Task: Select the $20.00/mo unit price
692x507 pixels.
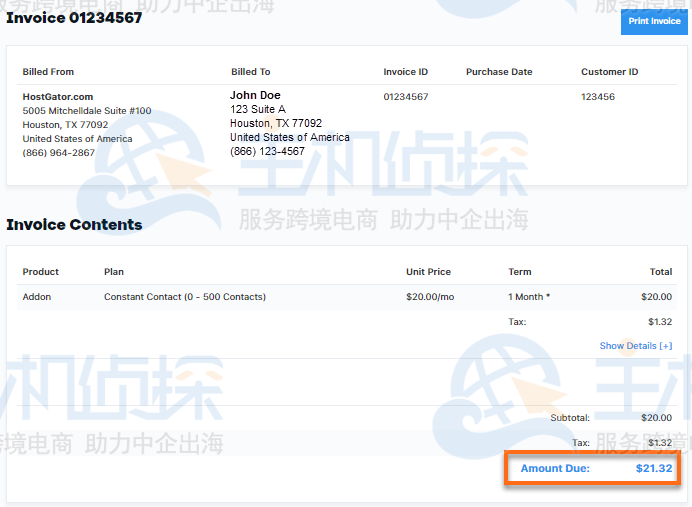Action: pos(430,297)
